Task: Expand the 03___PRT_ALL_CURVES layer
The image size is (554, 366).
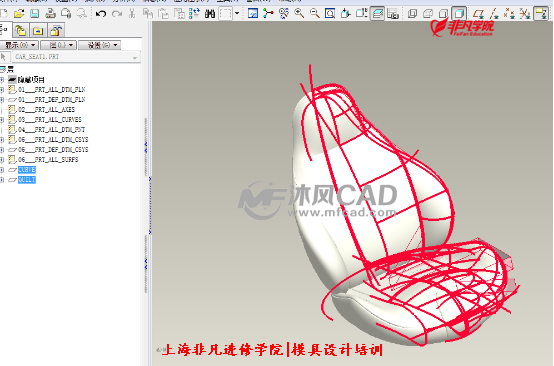Action: pyautogui.click(x=2, y=120)
